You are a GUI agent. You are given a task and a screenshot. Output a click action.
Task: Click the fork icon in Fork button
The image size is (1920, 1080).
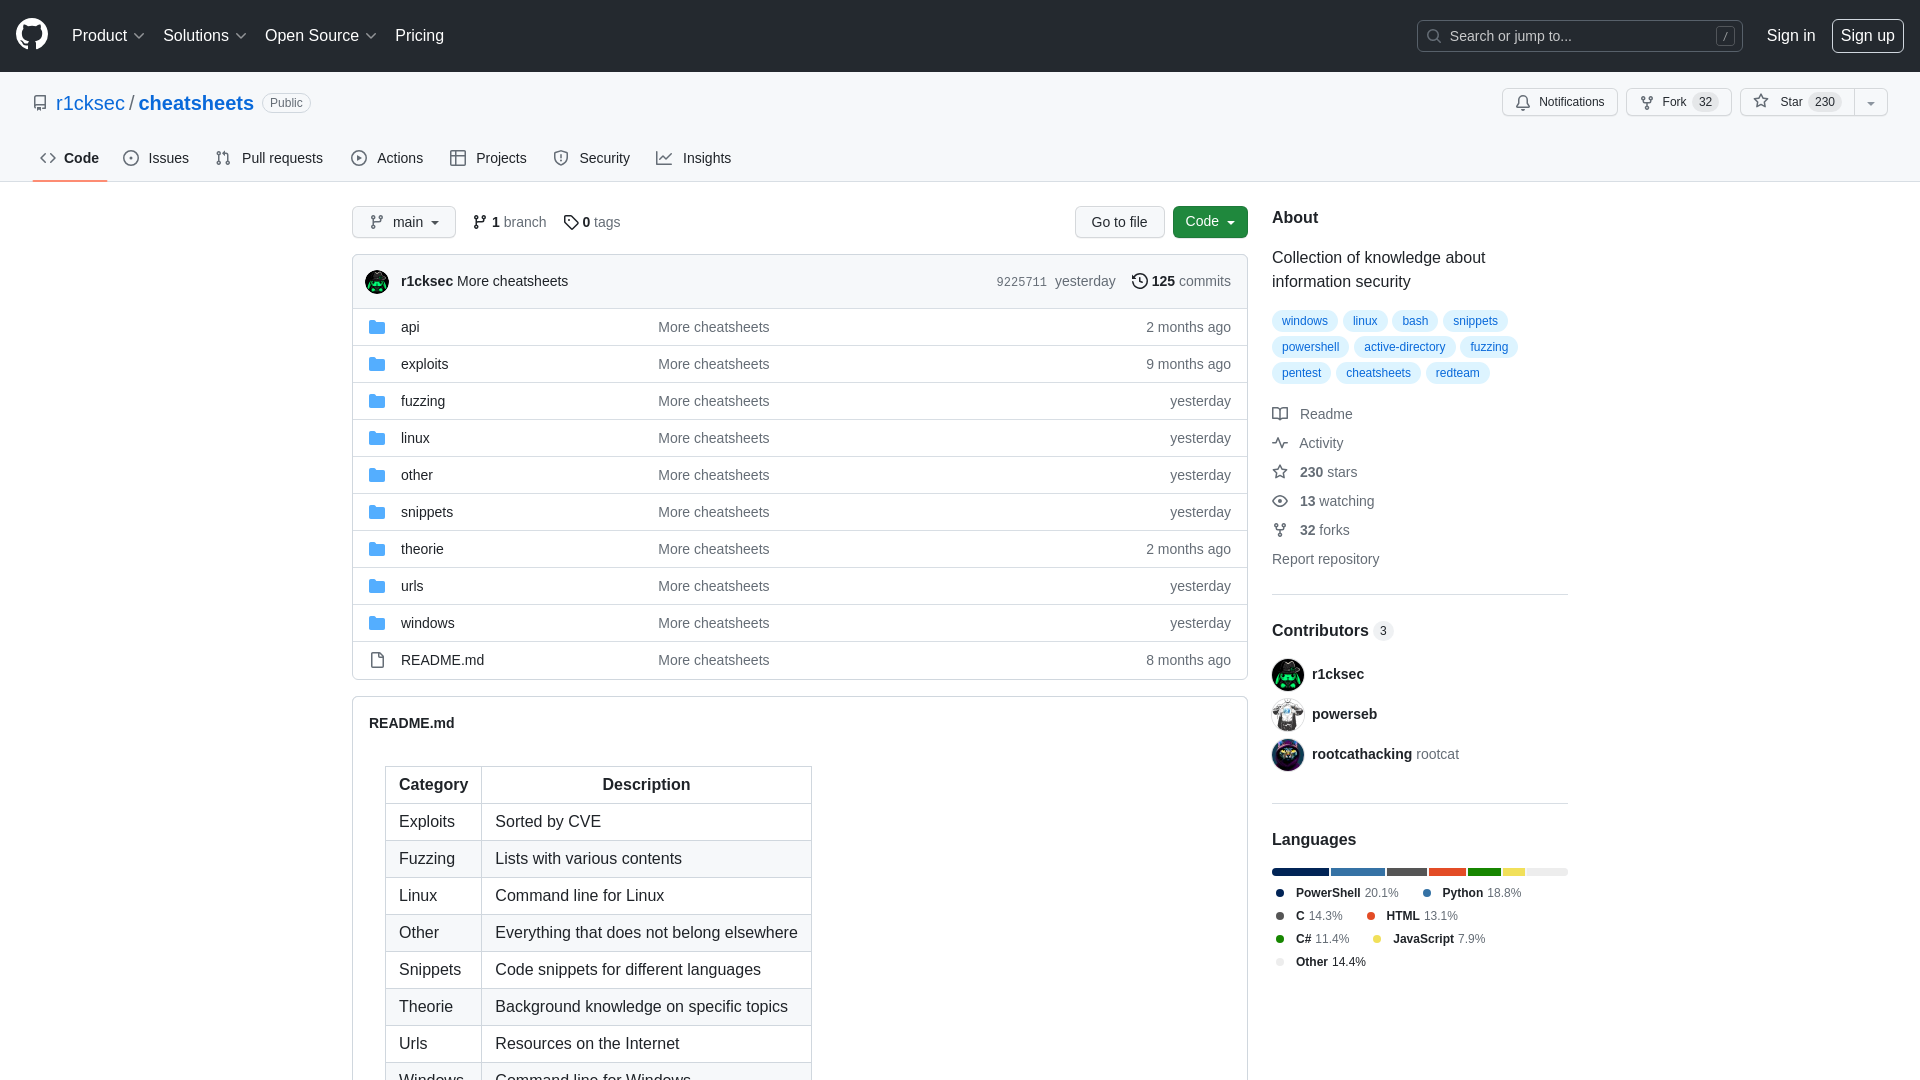[1647, 102]
